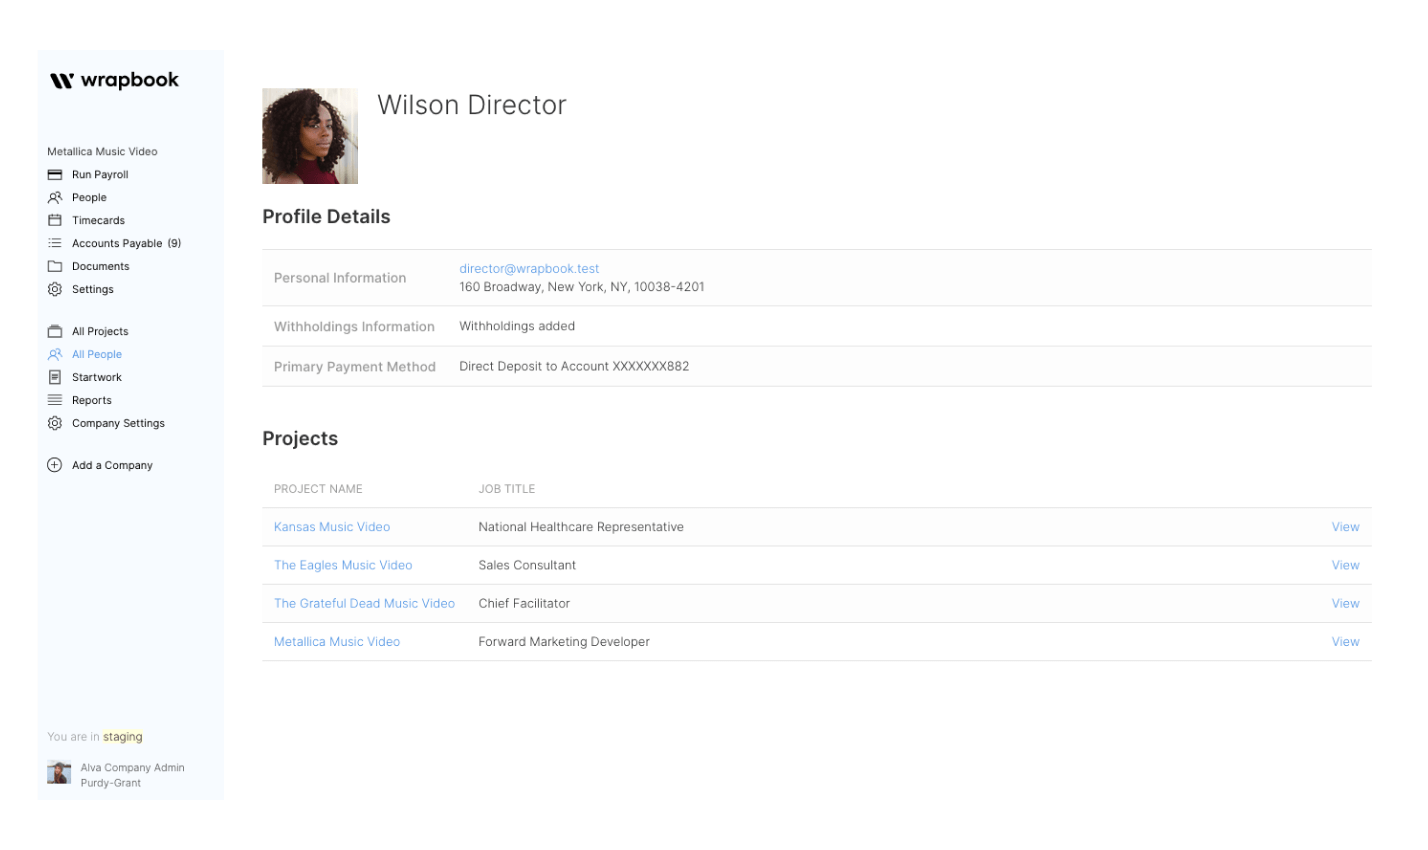This screenshot has height=850, width=1428.
Task: Click the Primary Payment Method label
Action: tap(355, 367)
